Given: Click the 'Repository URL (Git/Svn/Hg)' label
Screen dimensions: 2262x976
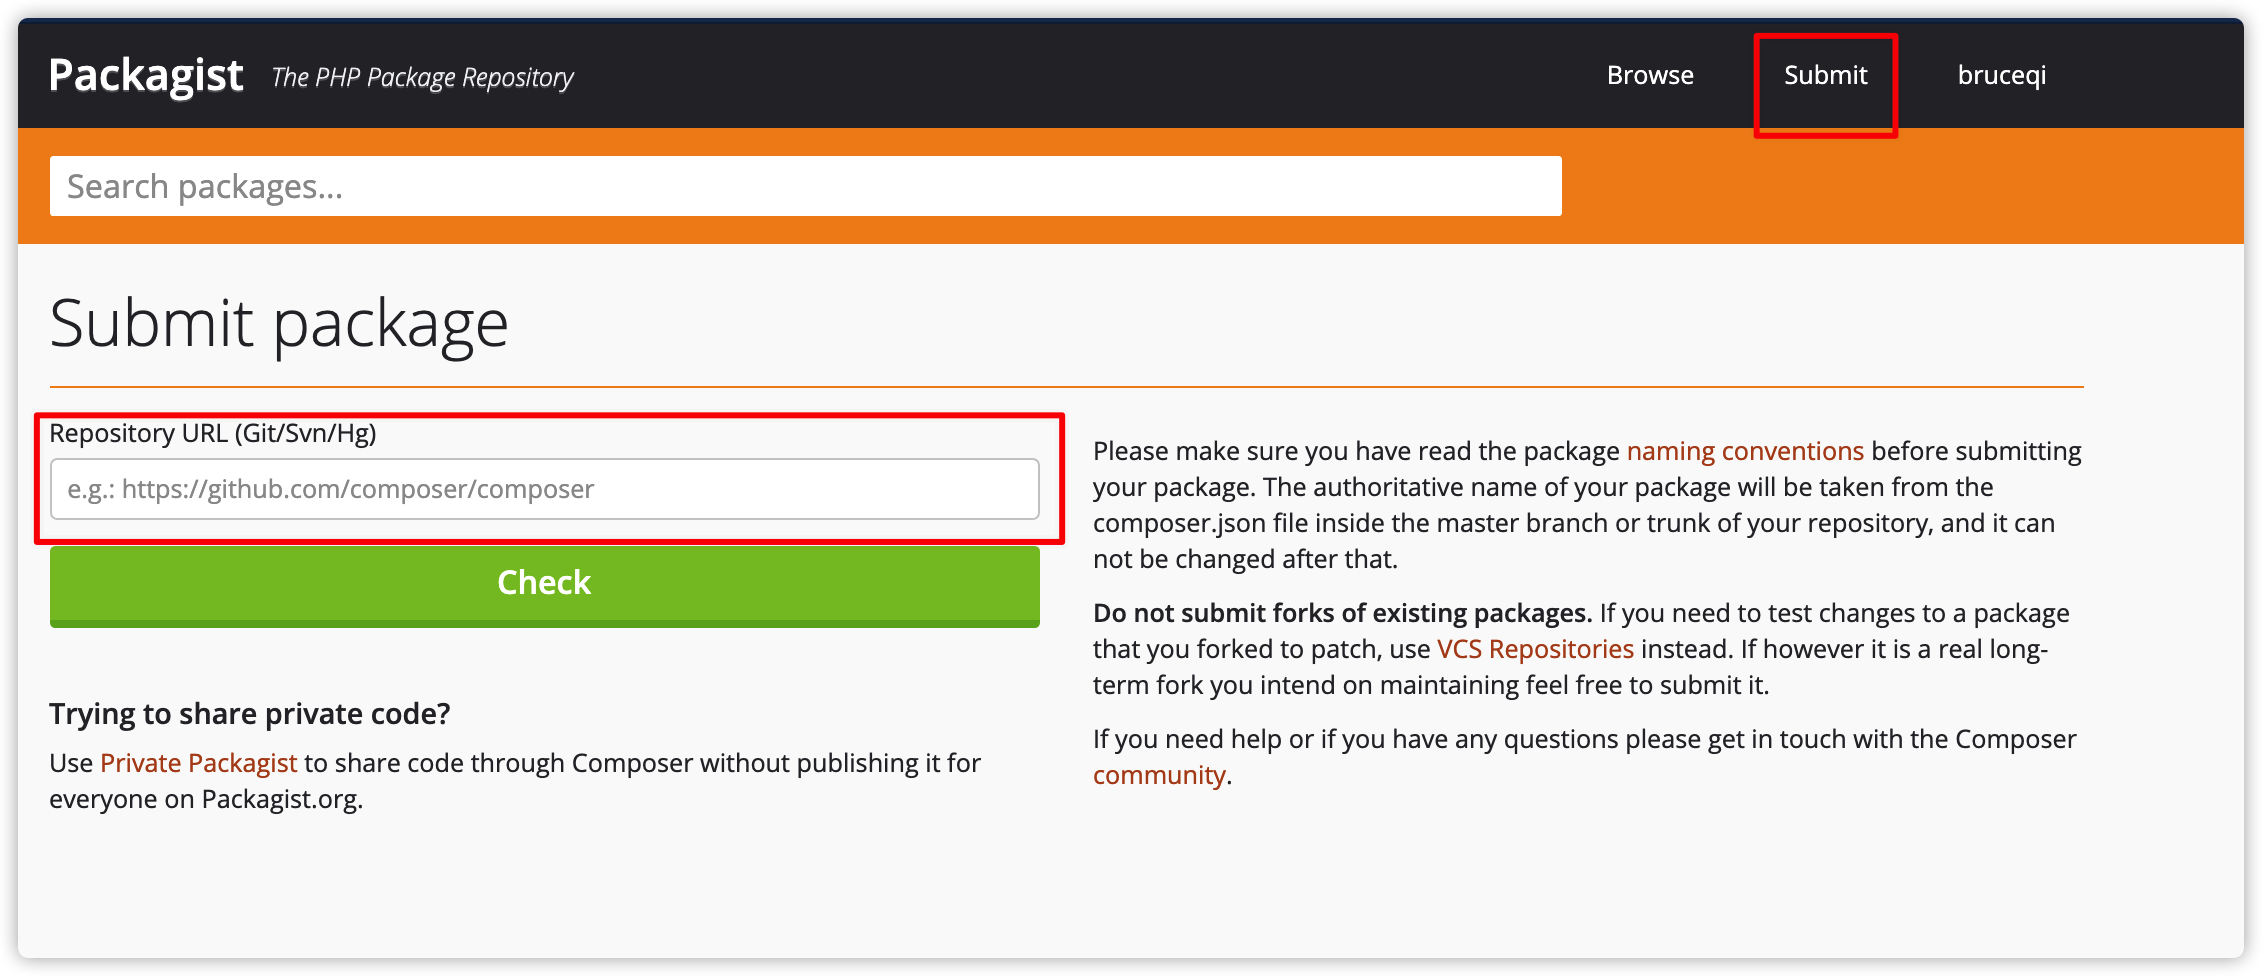Looking at the screenshot, I should [x=213, y=433].
